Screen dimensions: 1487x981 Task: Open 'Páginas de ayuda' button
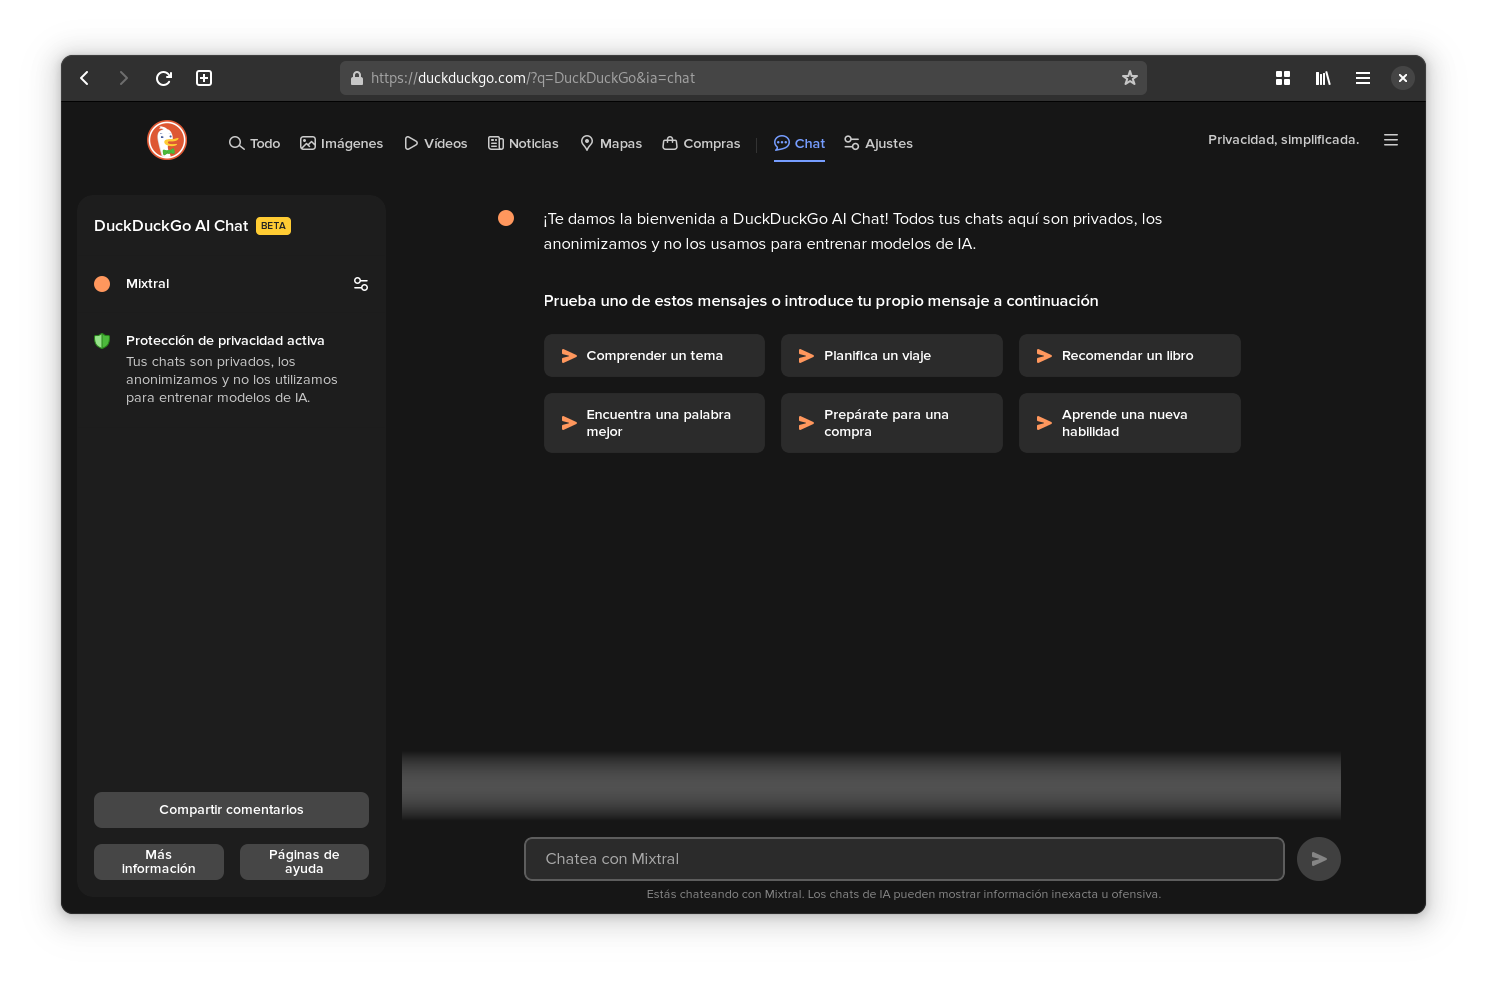click(x=304, y=862)
